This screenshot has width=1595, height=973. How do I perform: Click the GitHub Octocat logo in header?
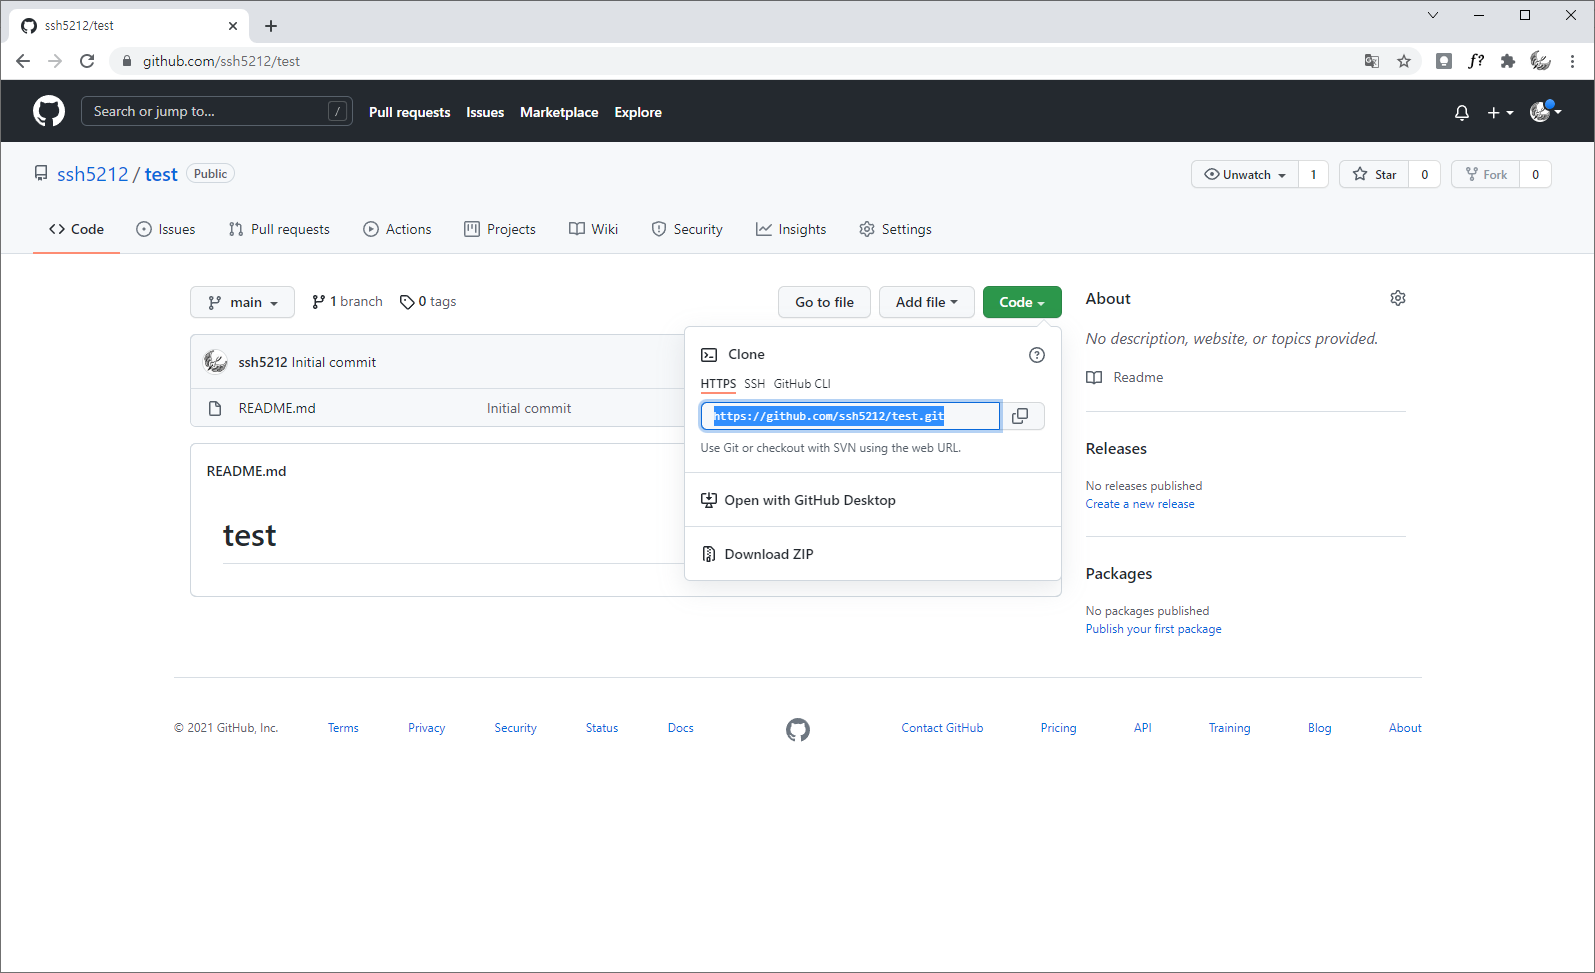[x=49, y=111]
